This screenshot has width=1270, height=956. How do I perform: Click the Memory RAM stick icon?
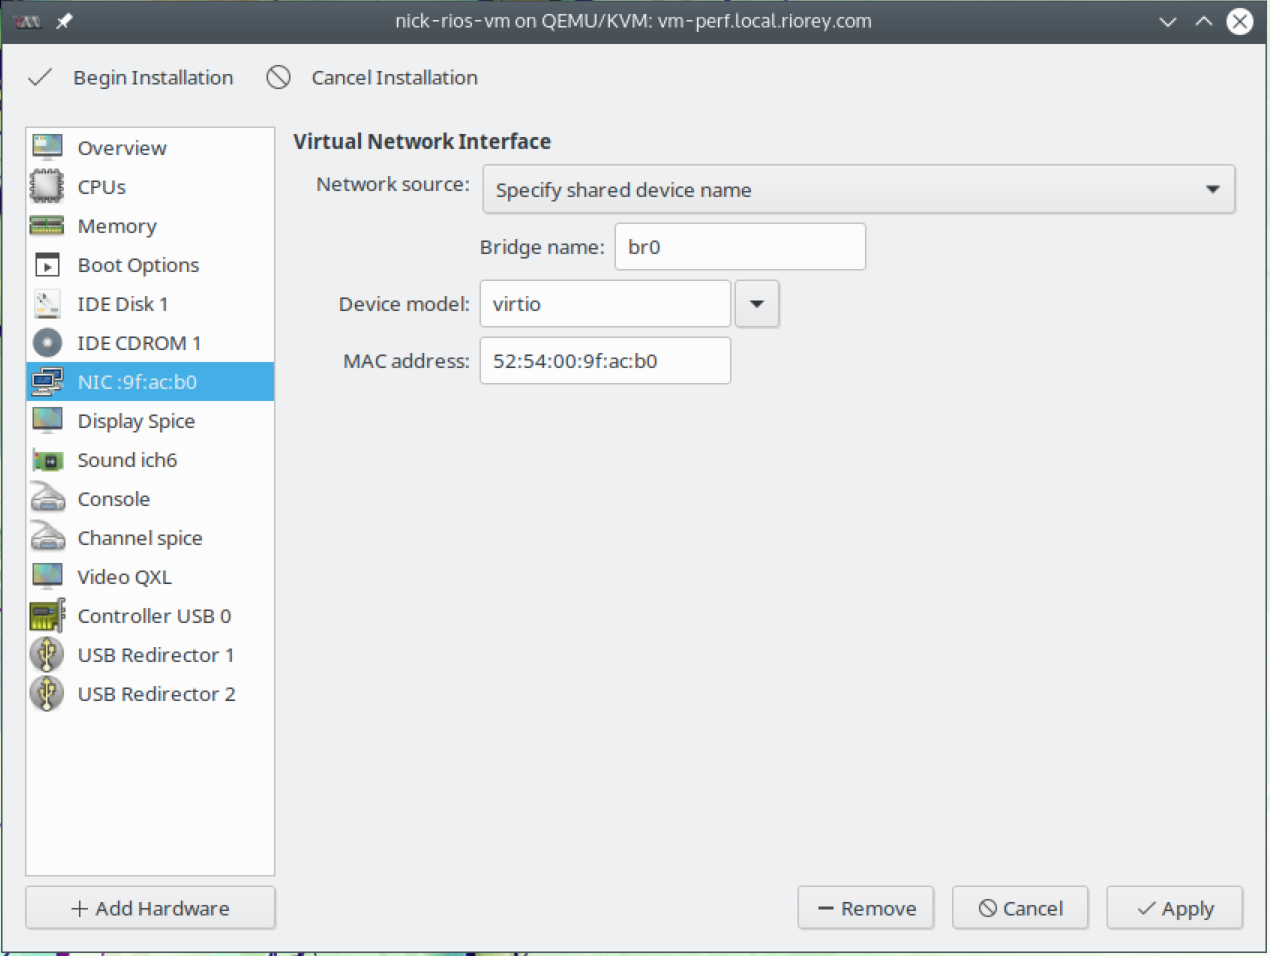pyautogui.click(x=47, y=225)
